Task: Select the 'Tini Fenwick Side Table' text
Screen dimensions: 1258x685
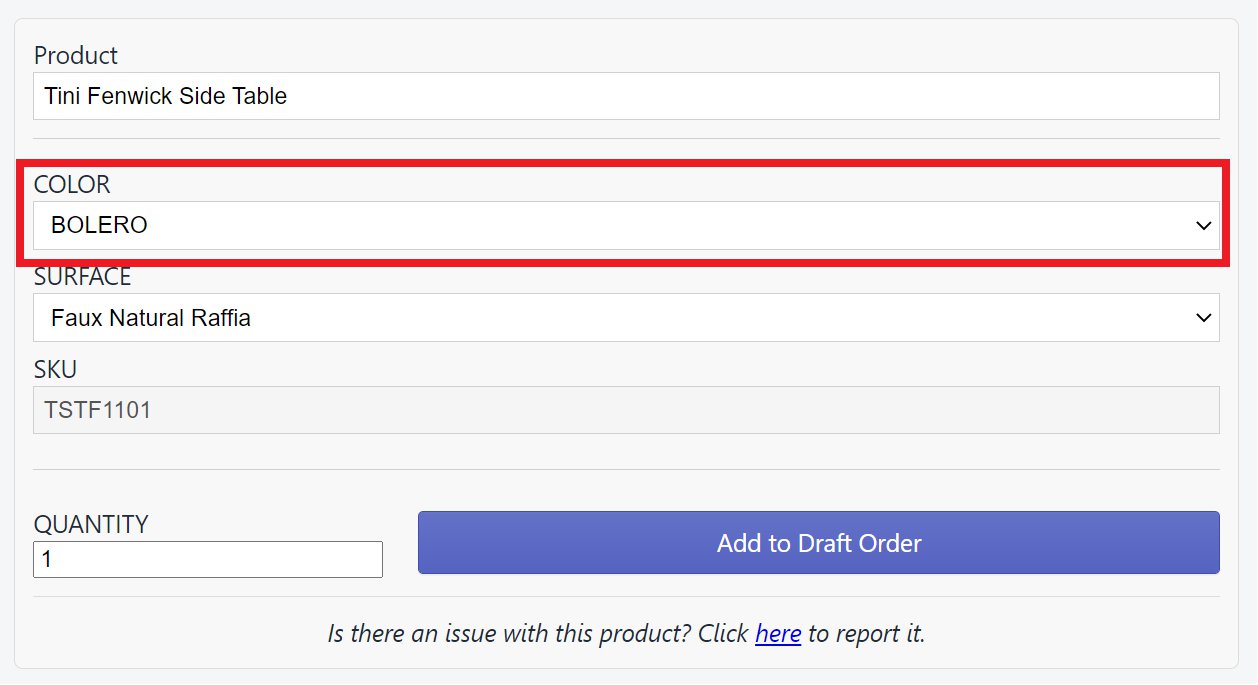Action: click(166, 96)
